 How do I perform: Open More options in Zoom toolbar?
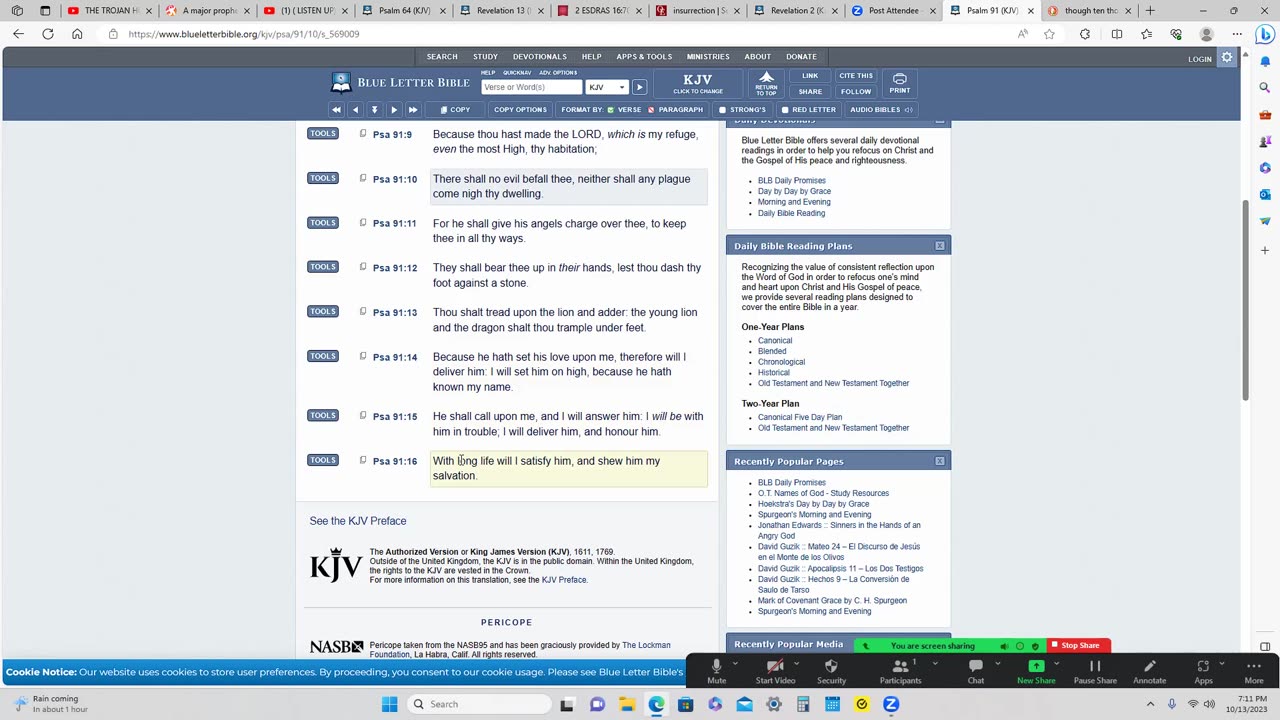pyautogui.click(x=1253, y=670)
